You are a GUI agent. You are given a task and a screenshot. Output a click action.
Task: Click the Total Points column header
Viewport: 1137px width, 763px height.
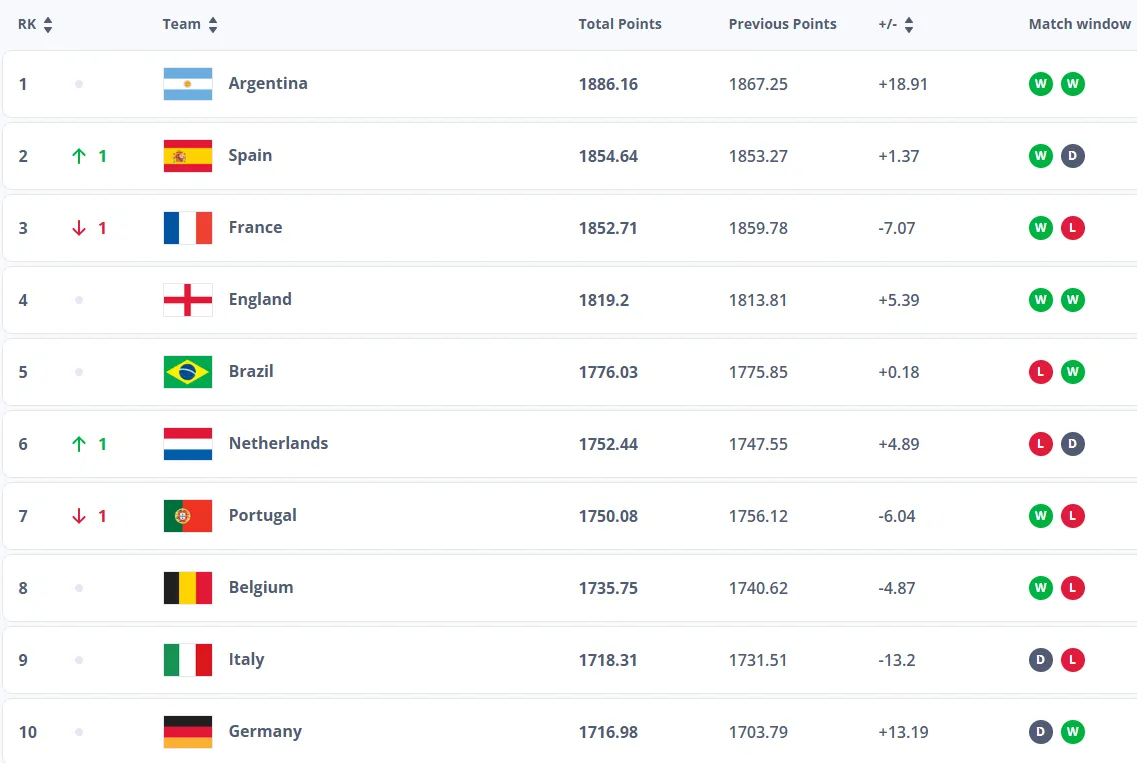(620, 24)
